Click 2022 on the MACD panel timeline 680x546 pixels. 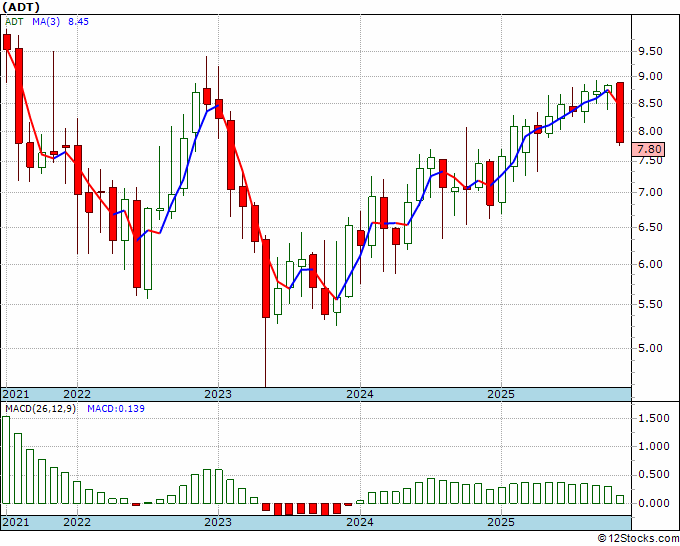coord(77,522)
